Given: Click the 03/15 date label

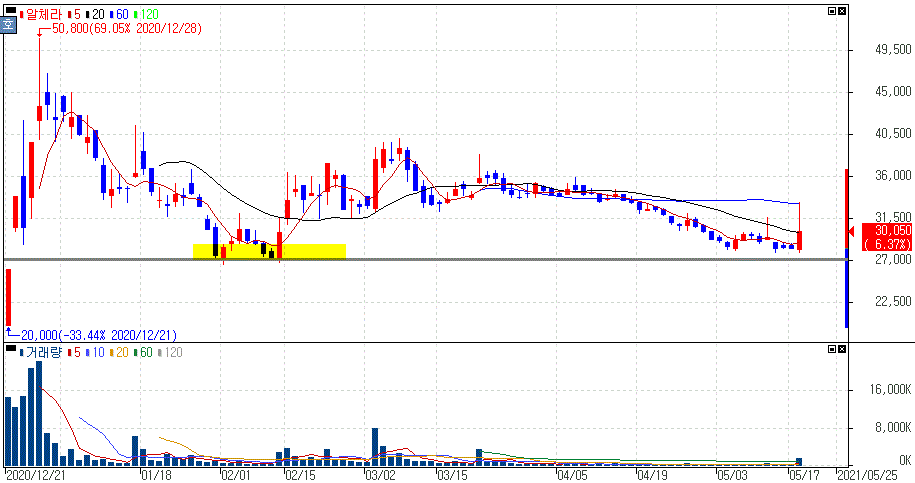Looking at the screenshot, I should pos(452,475).
